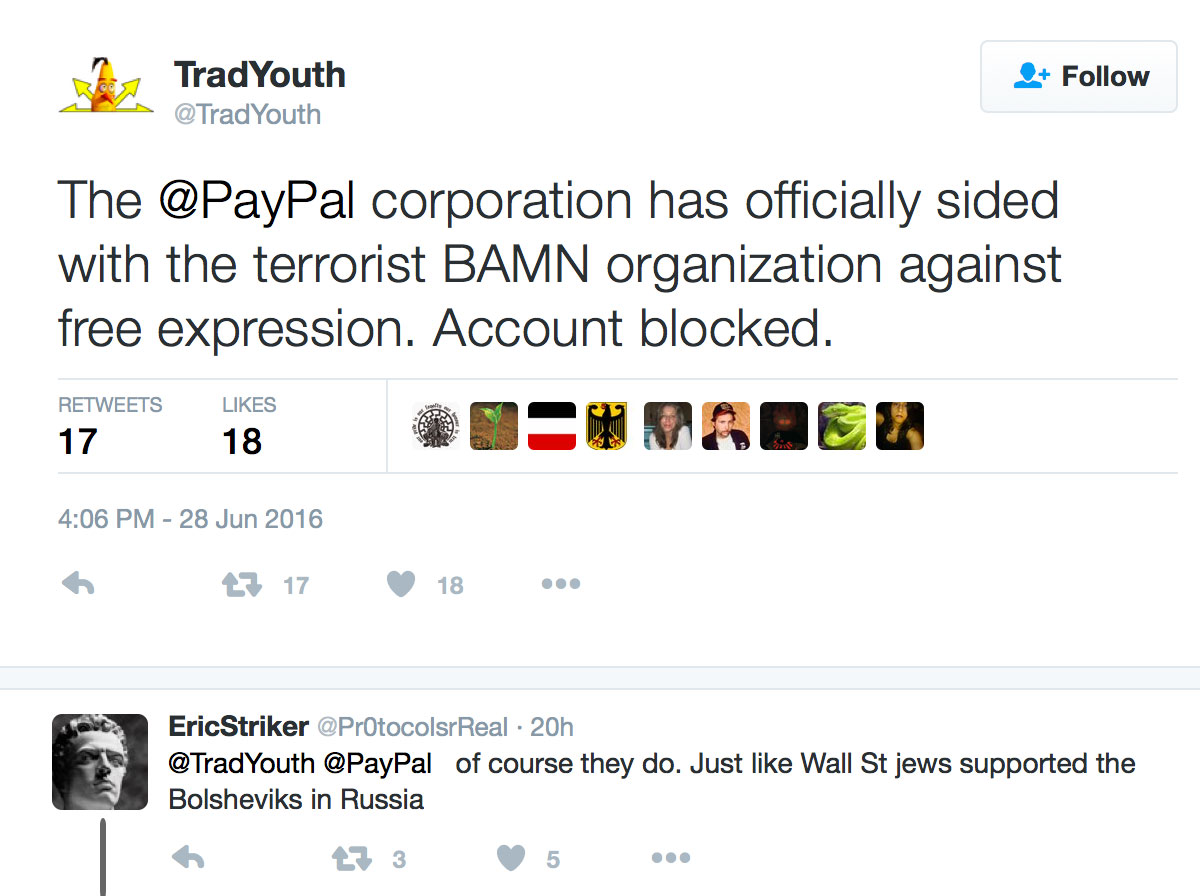Follow the TradYouth account
The image size is (1200, 896).
(1079, 77)
